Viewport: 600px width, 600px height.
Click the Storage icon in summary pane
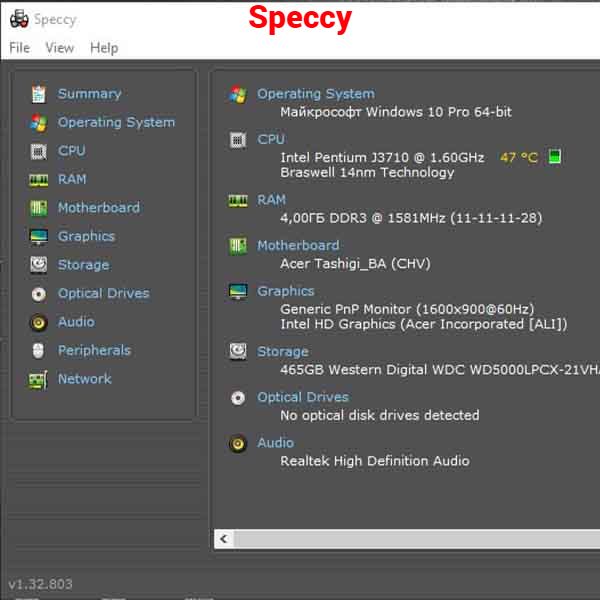(238, 351)
